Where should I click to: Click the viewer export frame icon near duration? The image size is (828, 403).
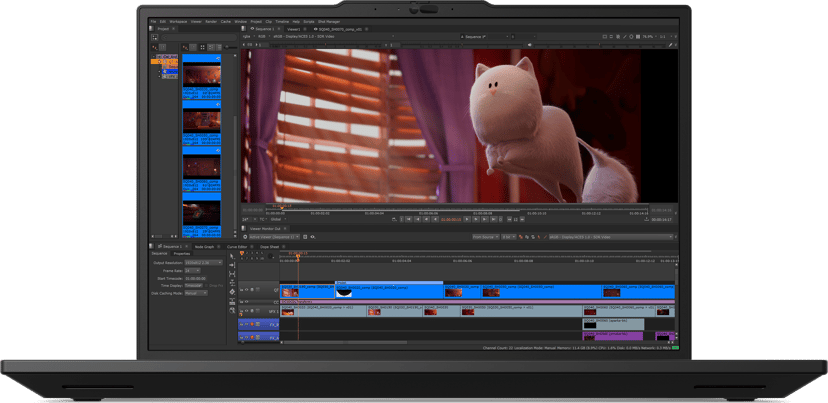click(x=646, y=219)
